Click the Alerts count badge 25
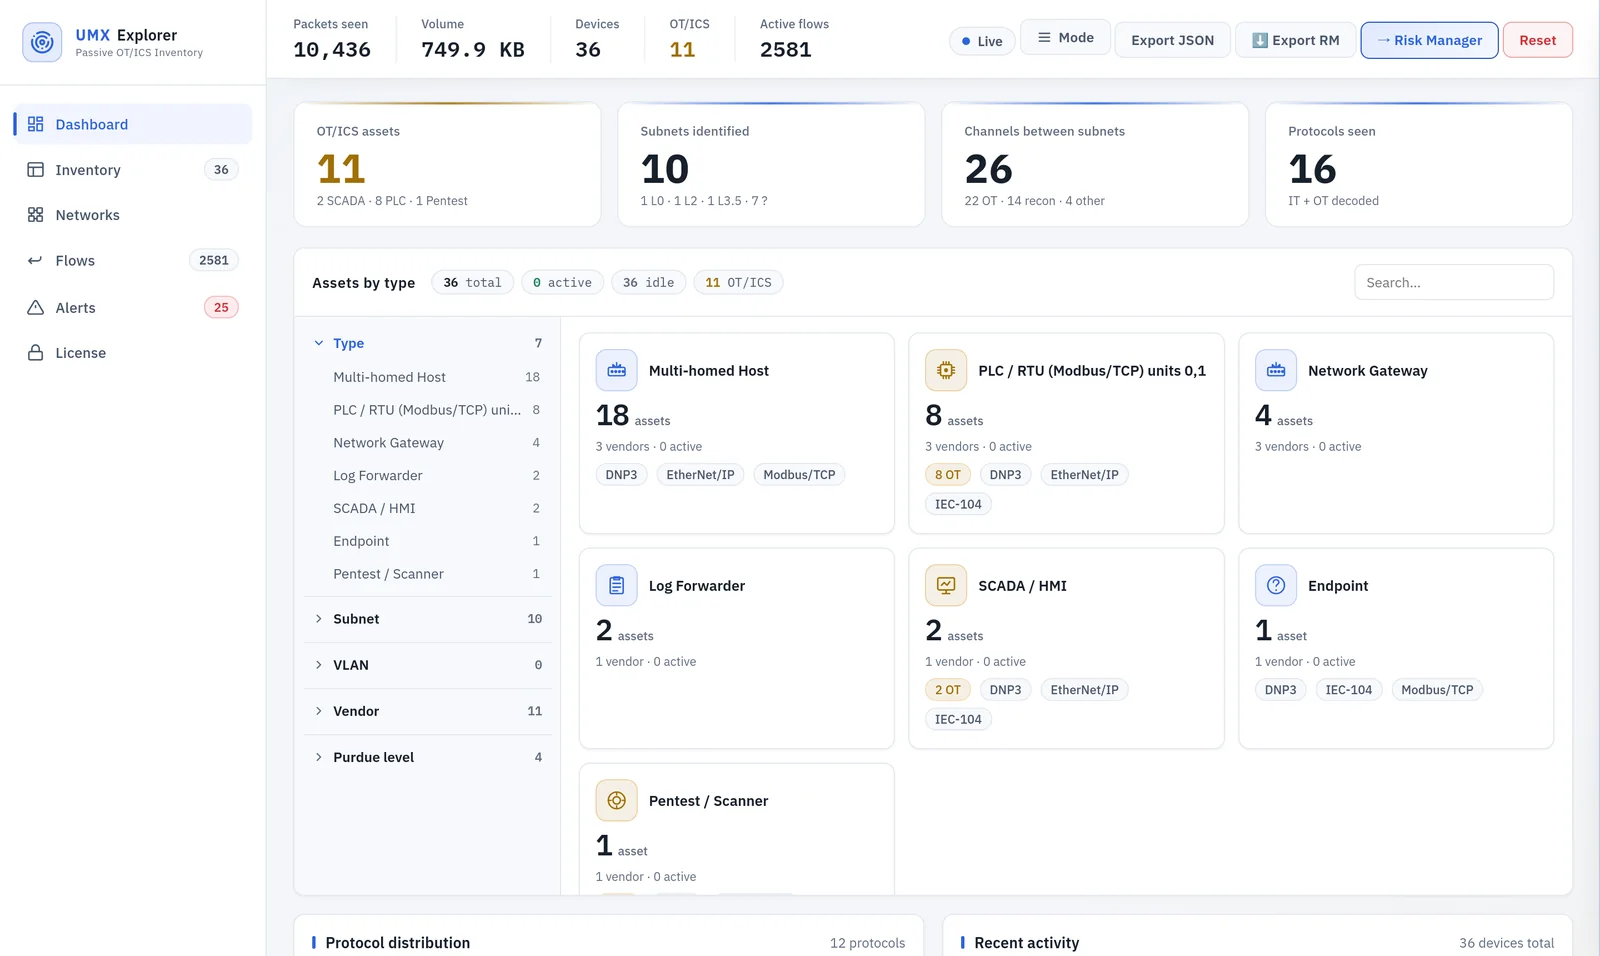 coord(221,308)
